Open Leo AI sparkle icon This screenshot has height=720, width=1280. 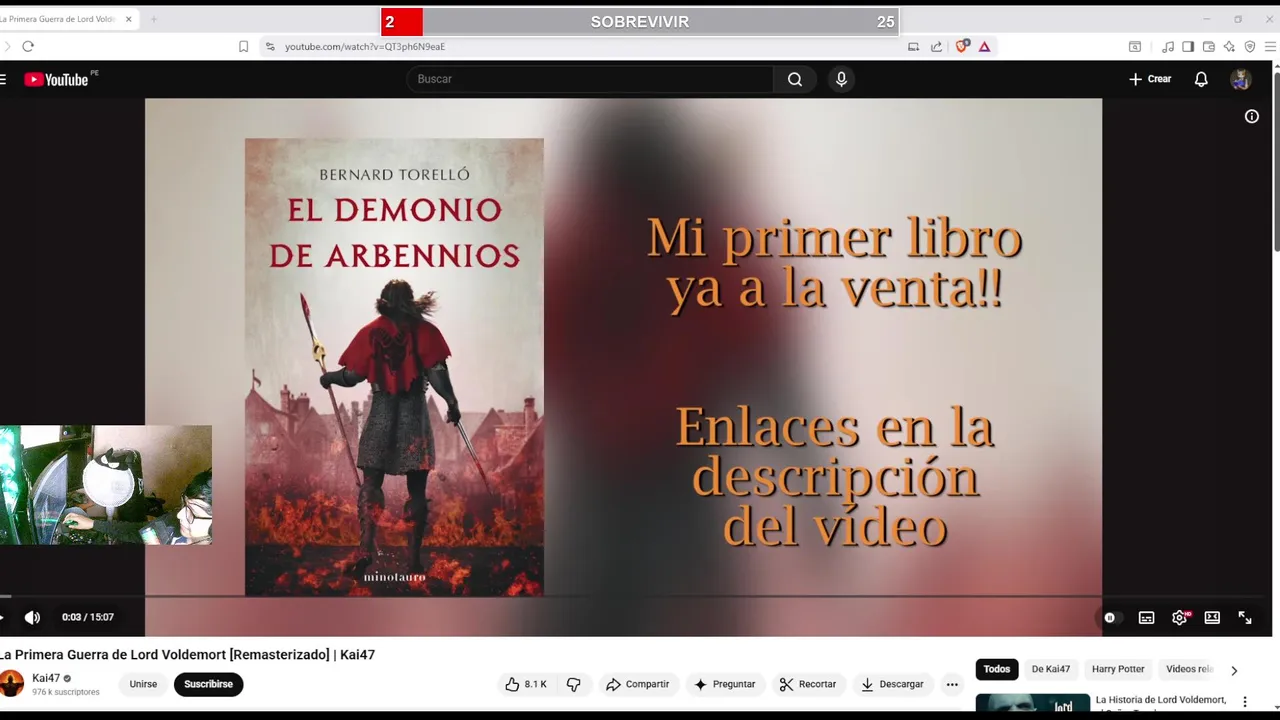(x=1229, y=46)
